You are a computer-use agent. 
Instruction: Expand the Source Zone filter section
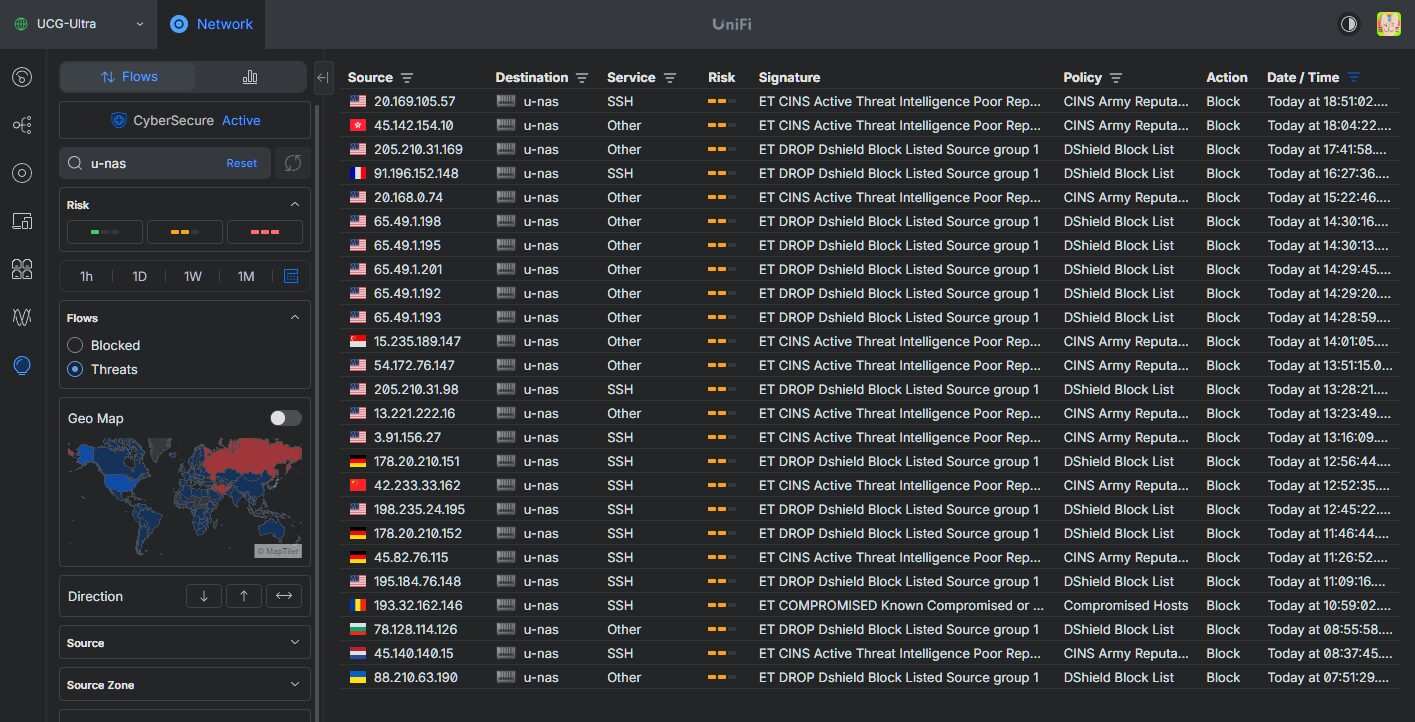[x=184, y=685]
